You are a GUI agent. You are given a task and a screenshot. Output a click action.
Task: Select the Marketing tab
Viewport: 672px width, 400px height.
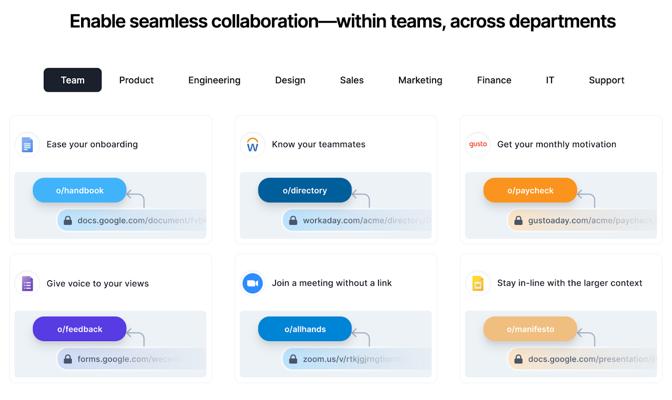[x=420, y=80]
